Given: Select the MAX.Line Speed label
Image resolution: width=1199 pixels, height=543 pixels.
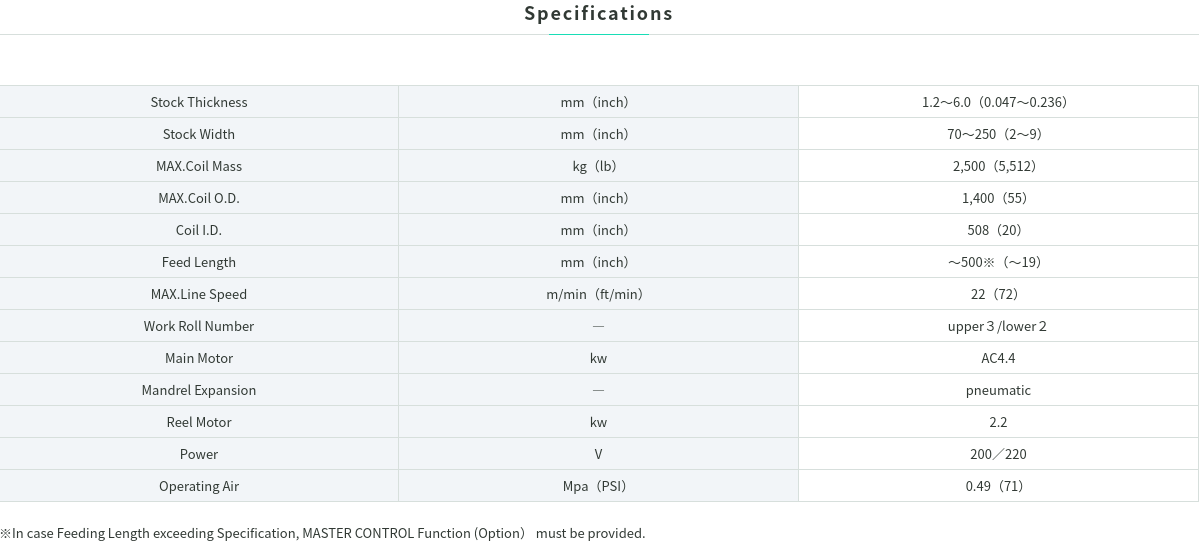Looking at the screenshot, I should click(x=199, y=294).
